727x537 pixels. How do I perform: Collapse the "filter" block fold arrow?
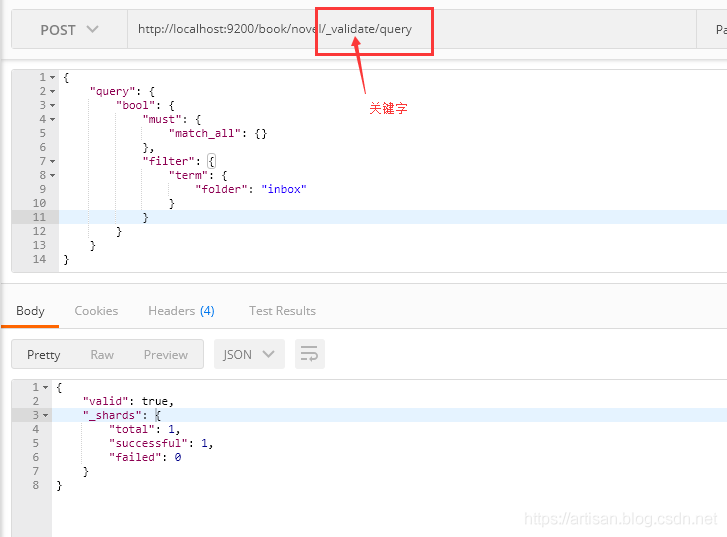pyautogui.click(x=52, y=162)
